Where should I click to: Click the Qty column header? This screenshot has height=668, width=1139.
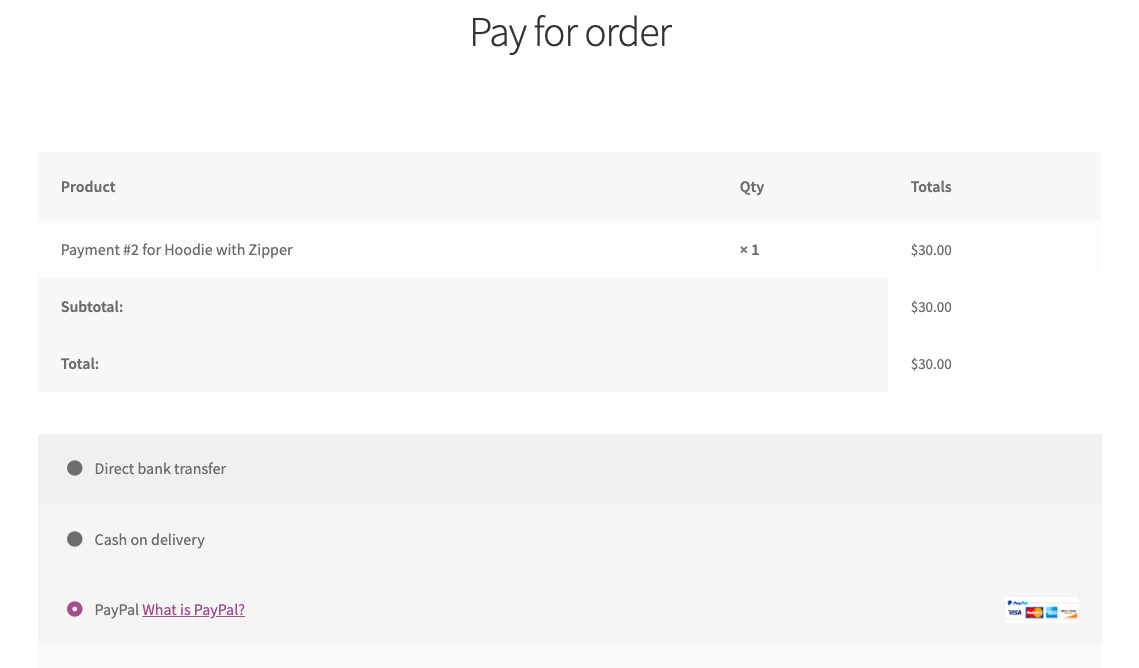(751, 187)
